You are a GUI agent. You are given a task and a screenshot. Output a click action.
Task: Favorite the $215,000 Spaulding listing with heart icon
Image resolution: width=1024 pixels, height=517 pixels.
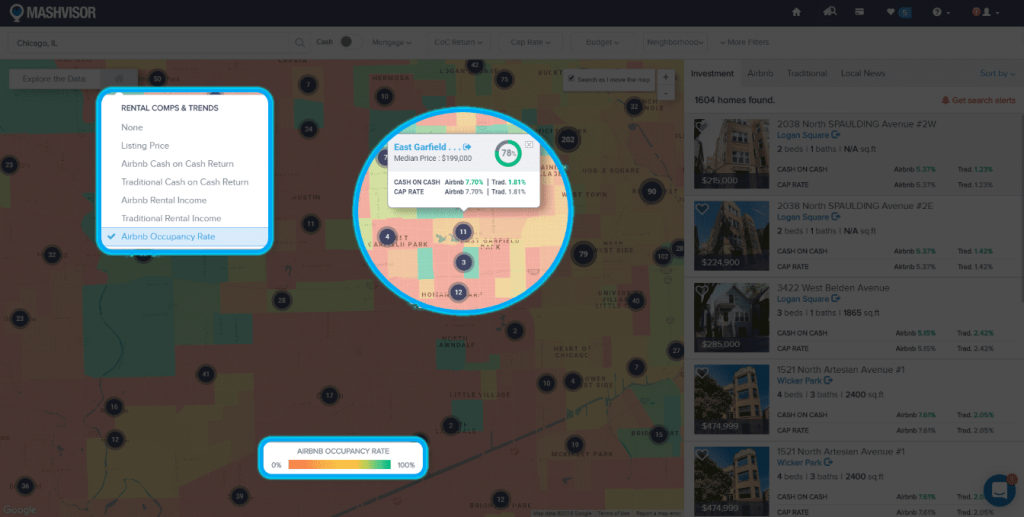[x=702, y=127]
